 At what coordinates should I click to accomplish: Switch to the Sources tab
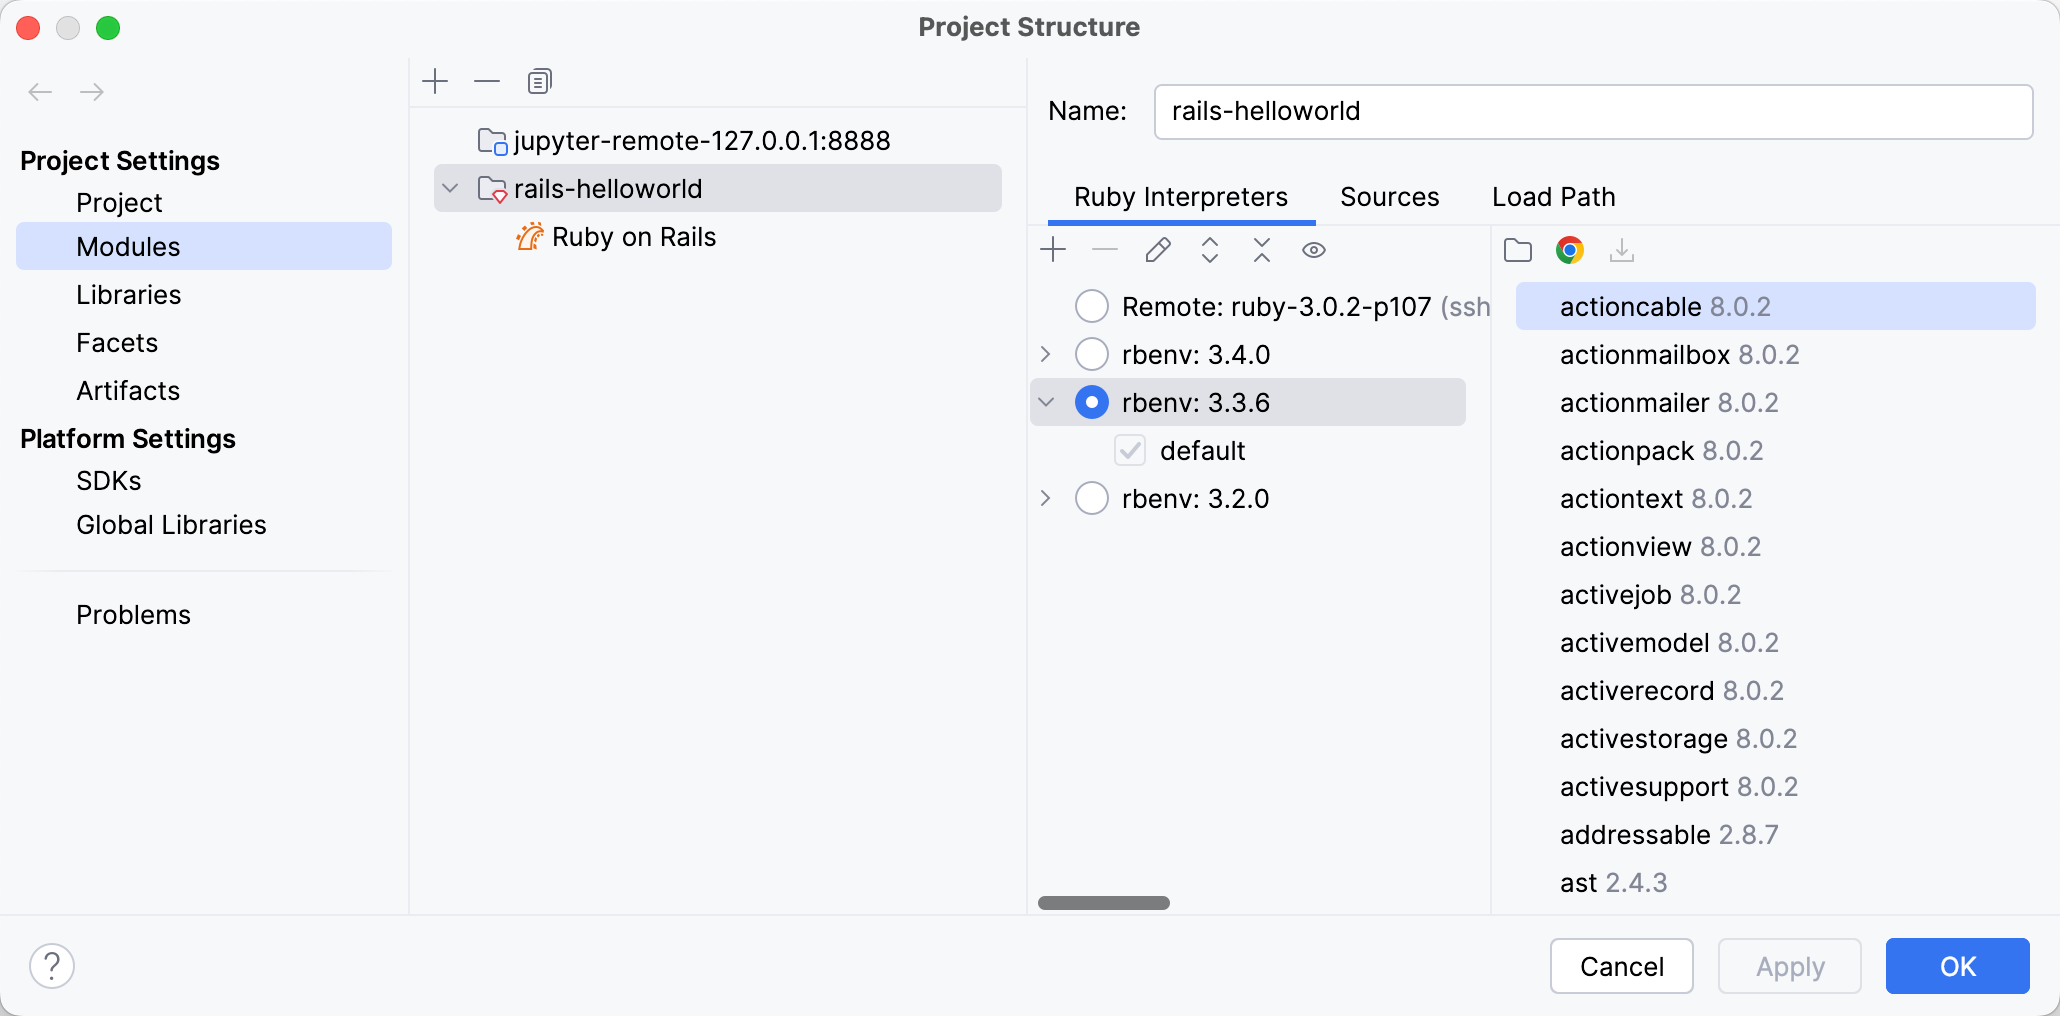tap(1389, 197)
